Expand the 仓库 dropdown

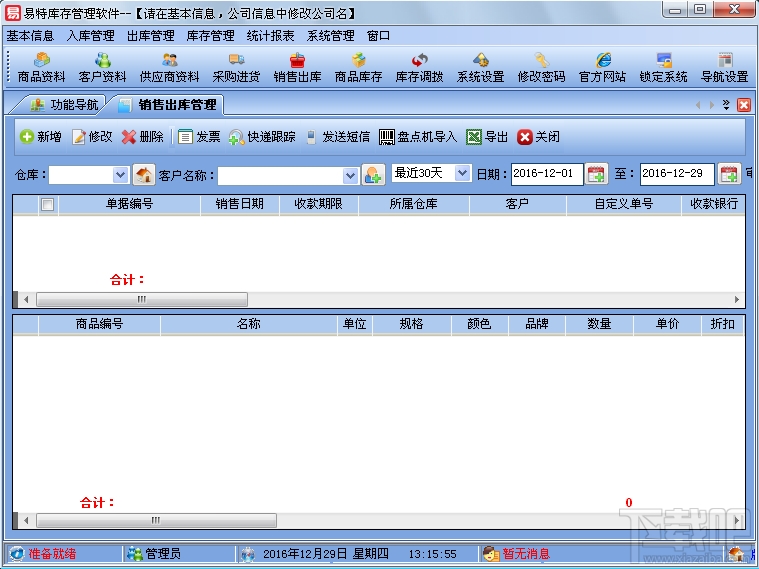click(x=121, y=174)
